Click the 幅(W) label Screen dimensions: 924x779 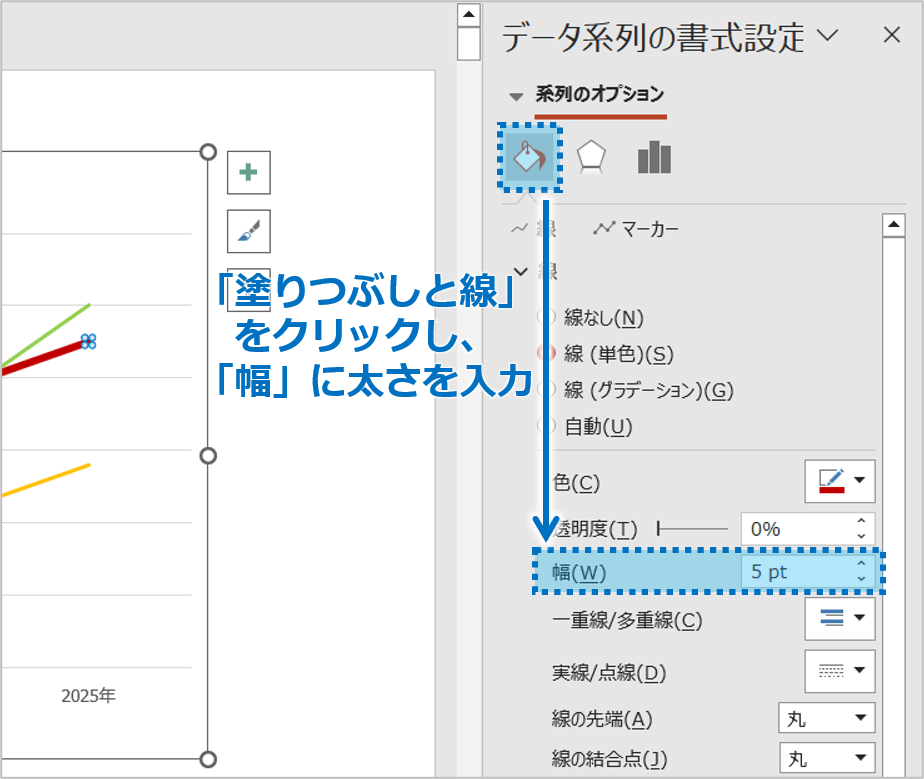point(579,572)
